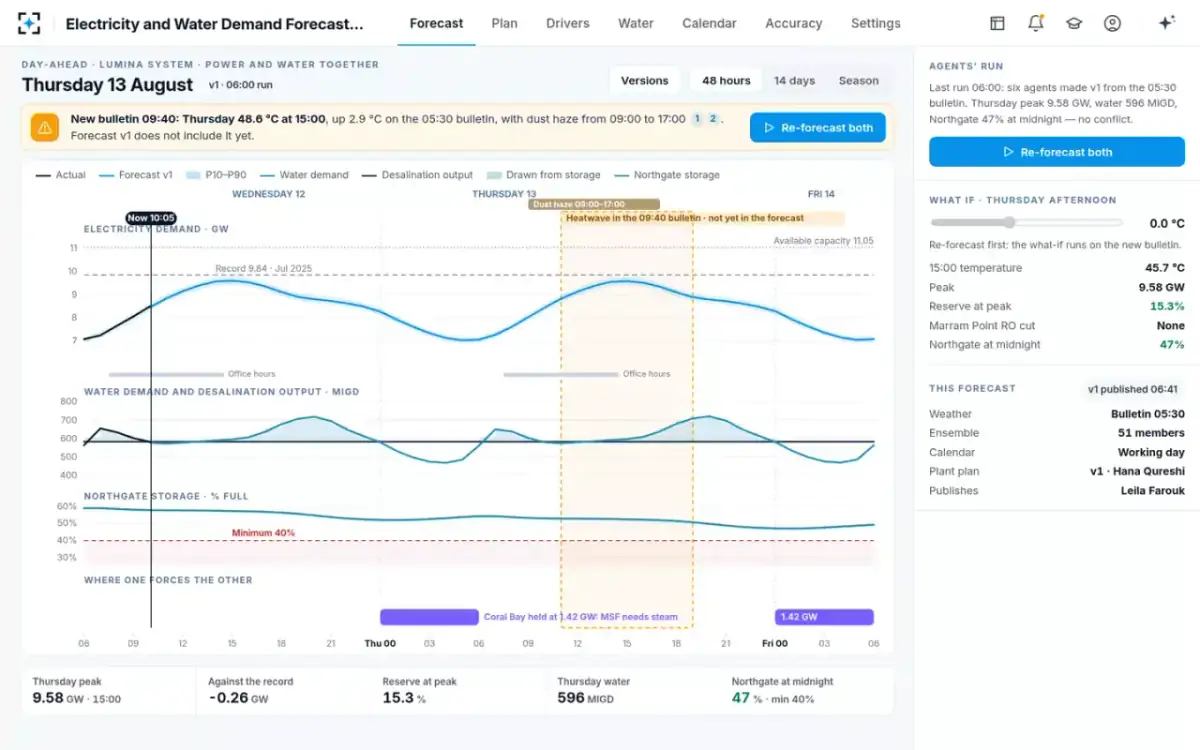Click the v1 · Hana Qureshi plant plan
The height and width of the screenshot is (750, 1200).
pyautogui.click(x=1137, y=471)
